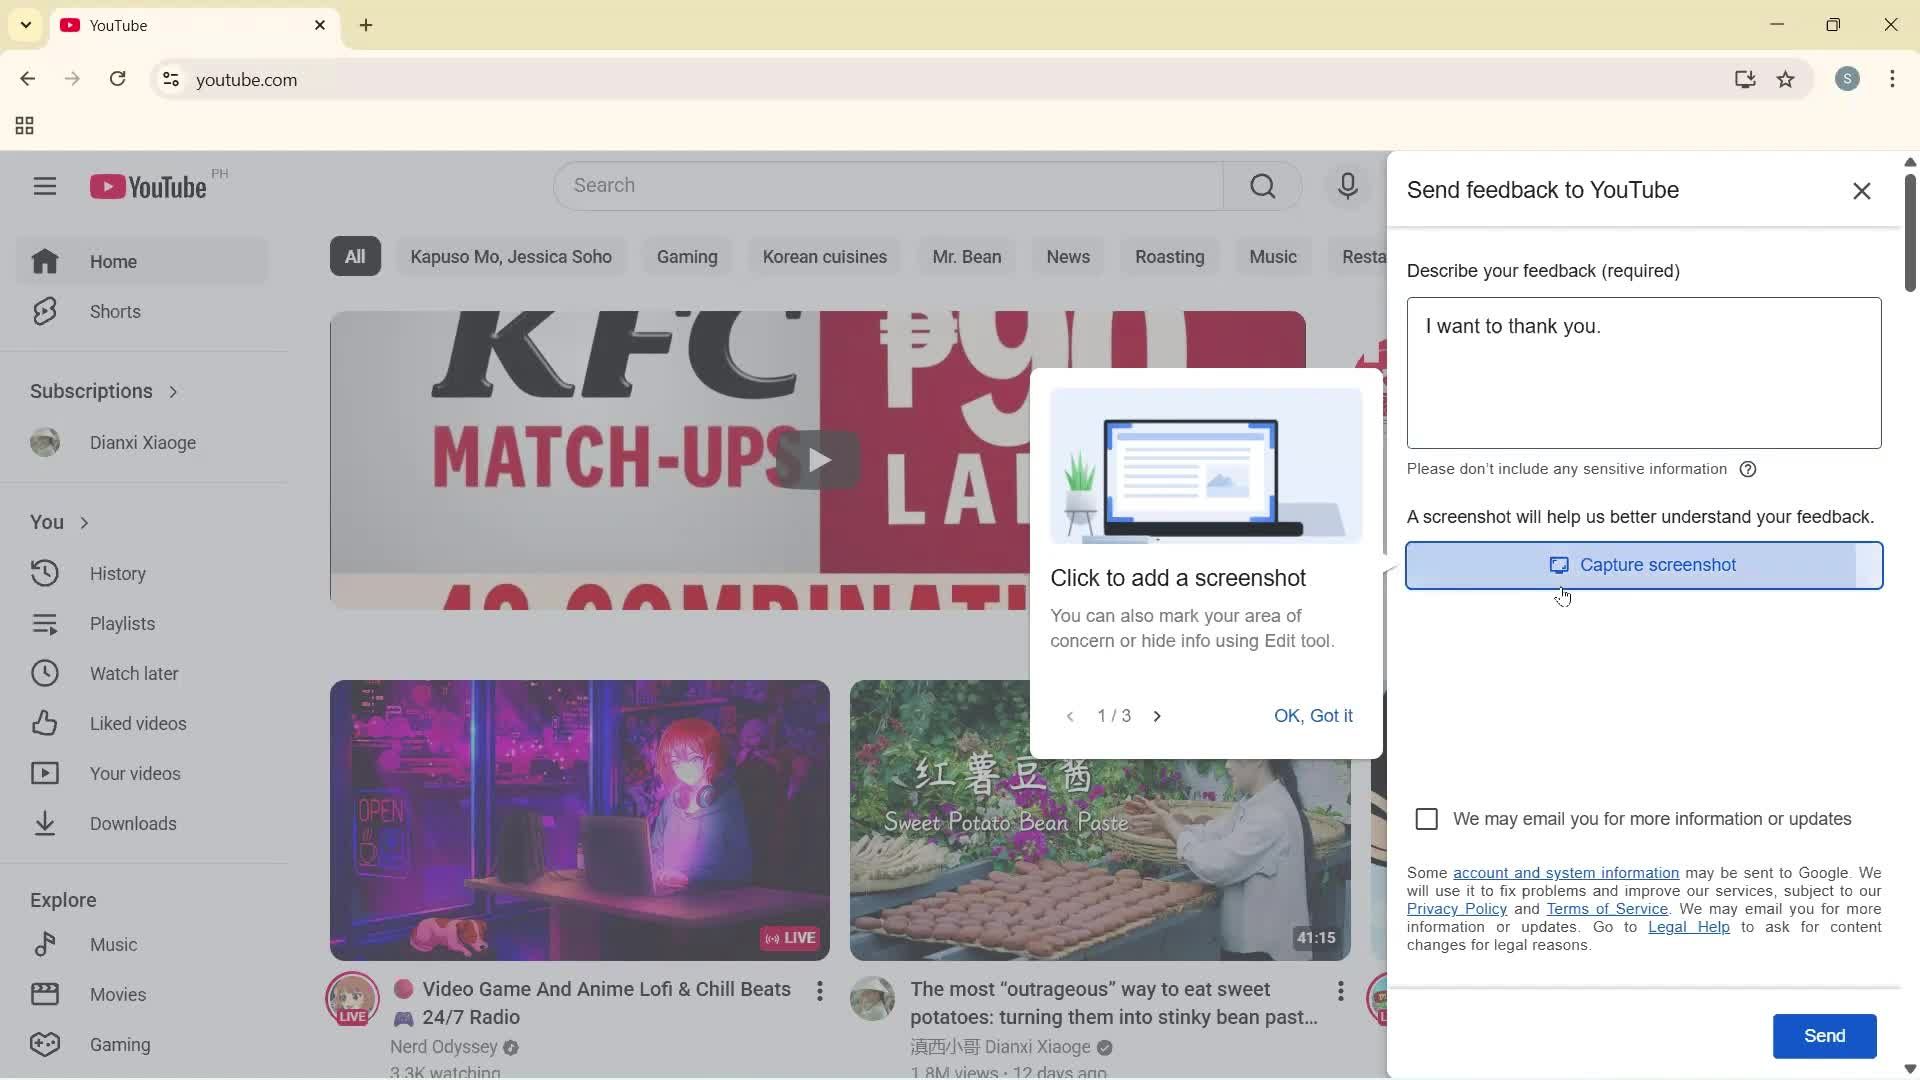Open the Privacy Policy link
1920x1080 pixels.
(1456, 908)
